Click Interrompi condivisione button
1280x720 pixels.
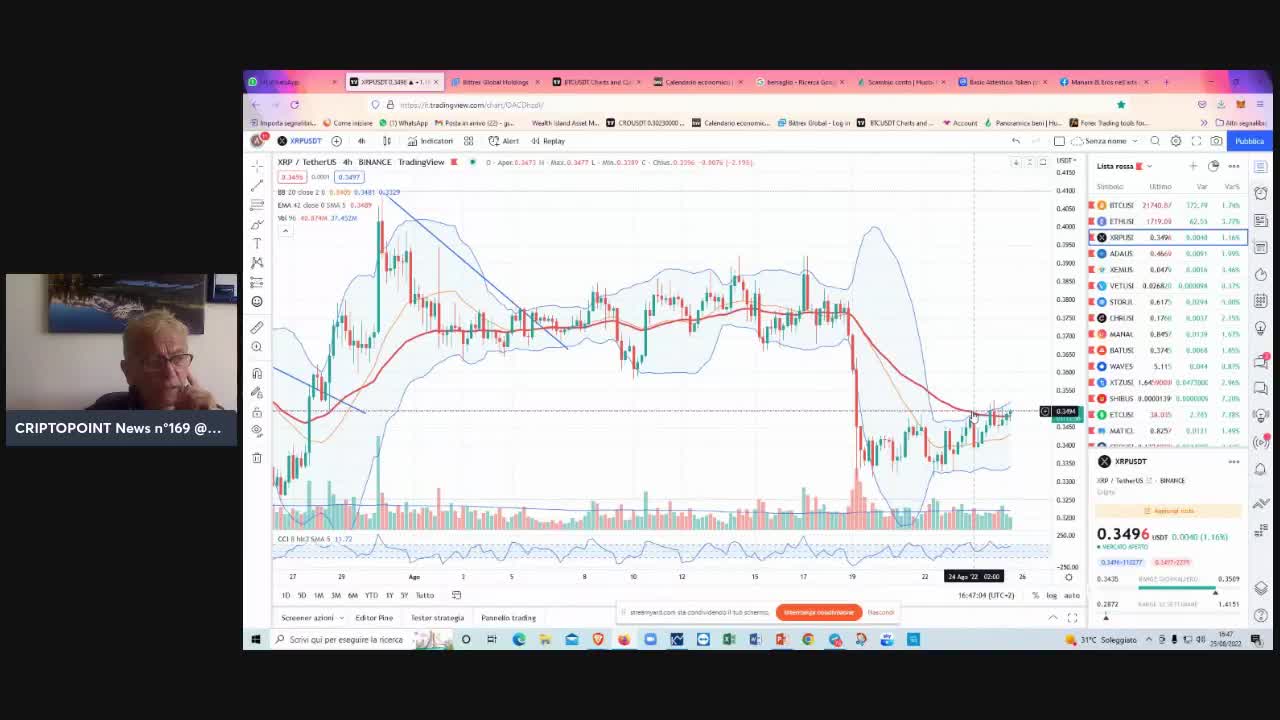point(818,612)
